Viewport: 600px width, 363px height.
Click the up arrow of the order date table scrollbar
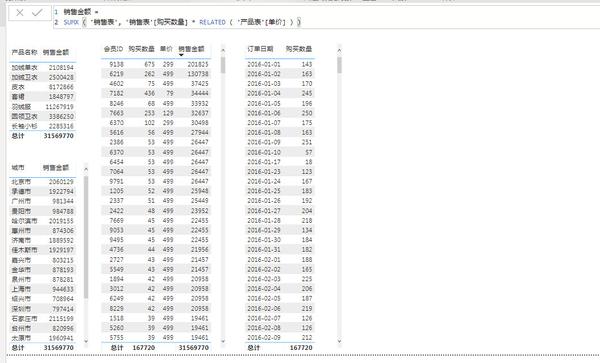click(x=339, y=50)
